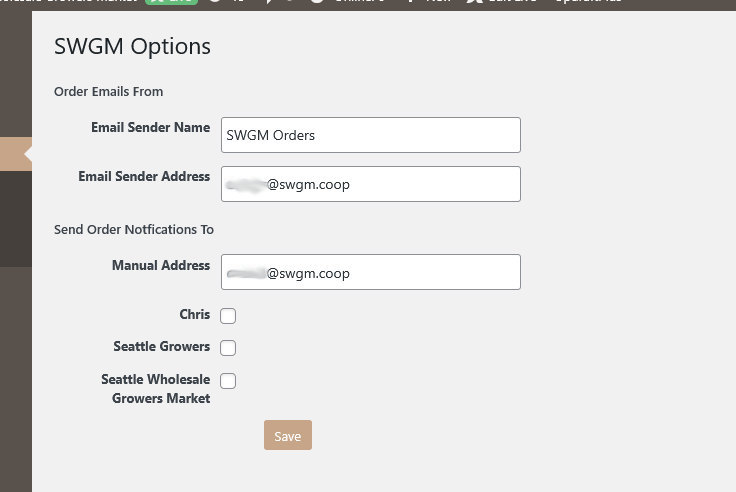
Task: Click the green badge in admin bar
Action: click(170, 3)
